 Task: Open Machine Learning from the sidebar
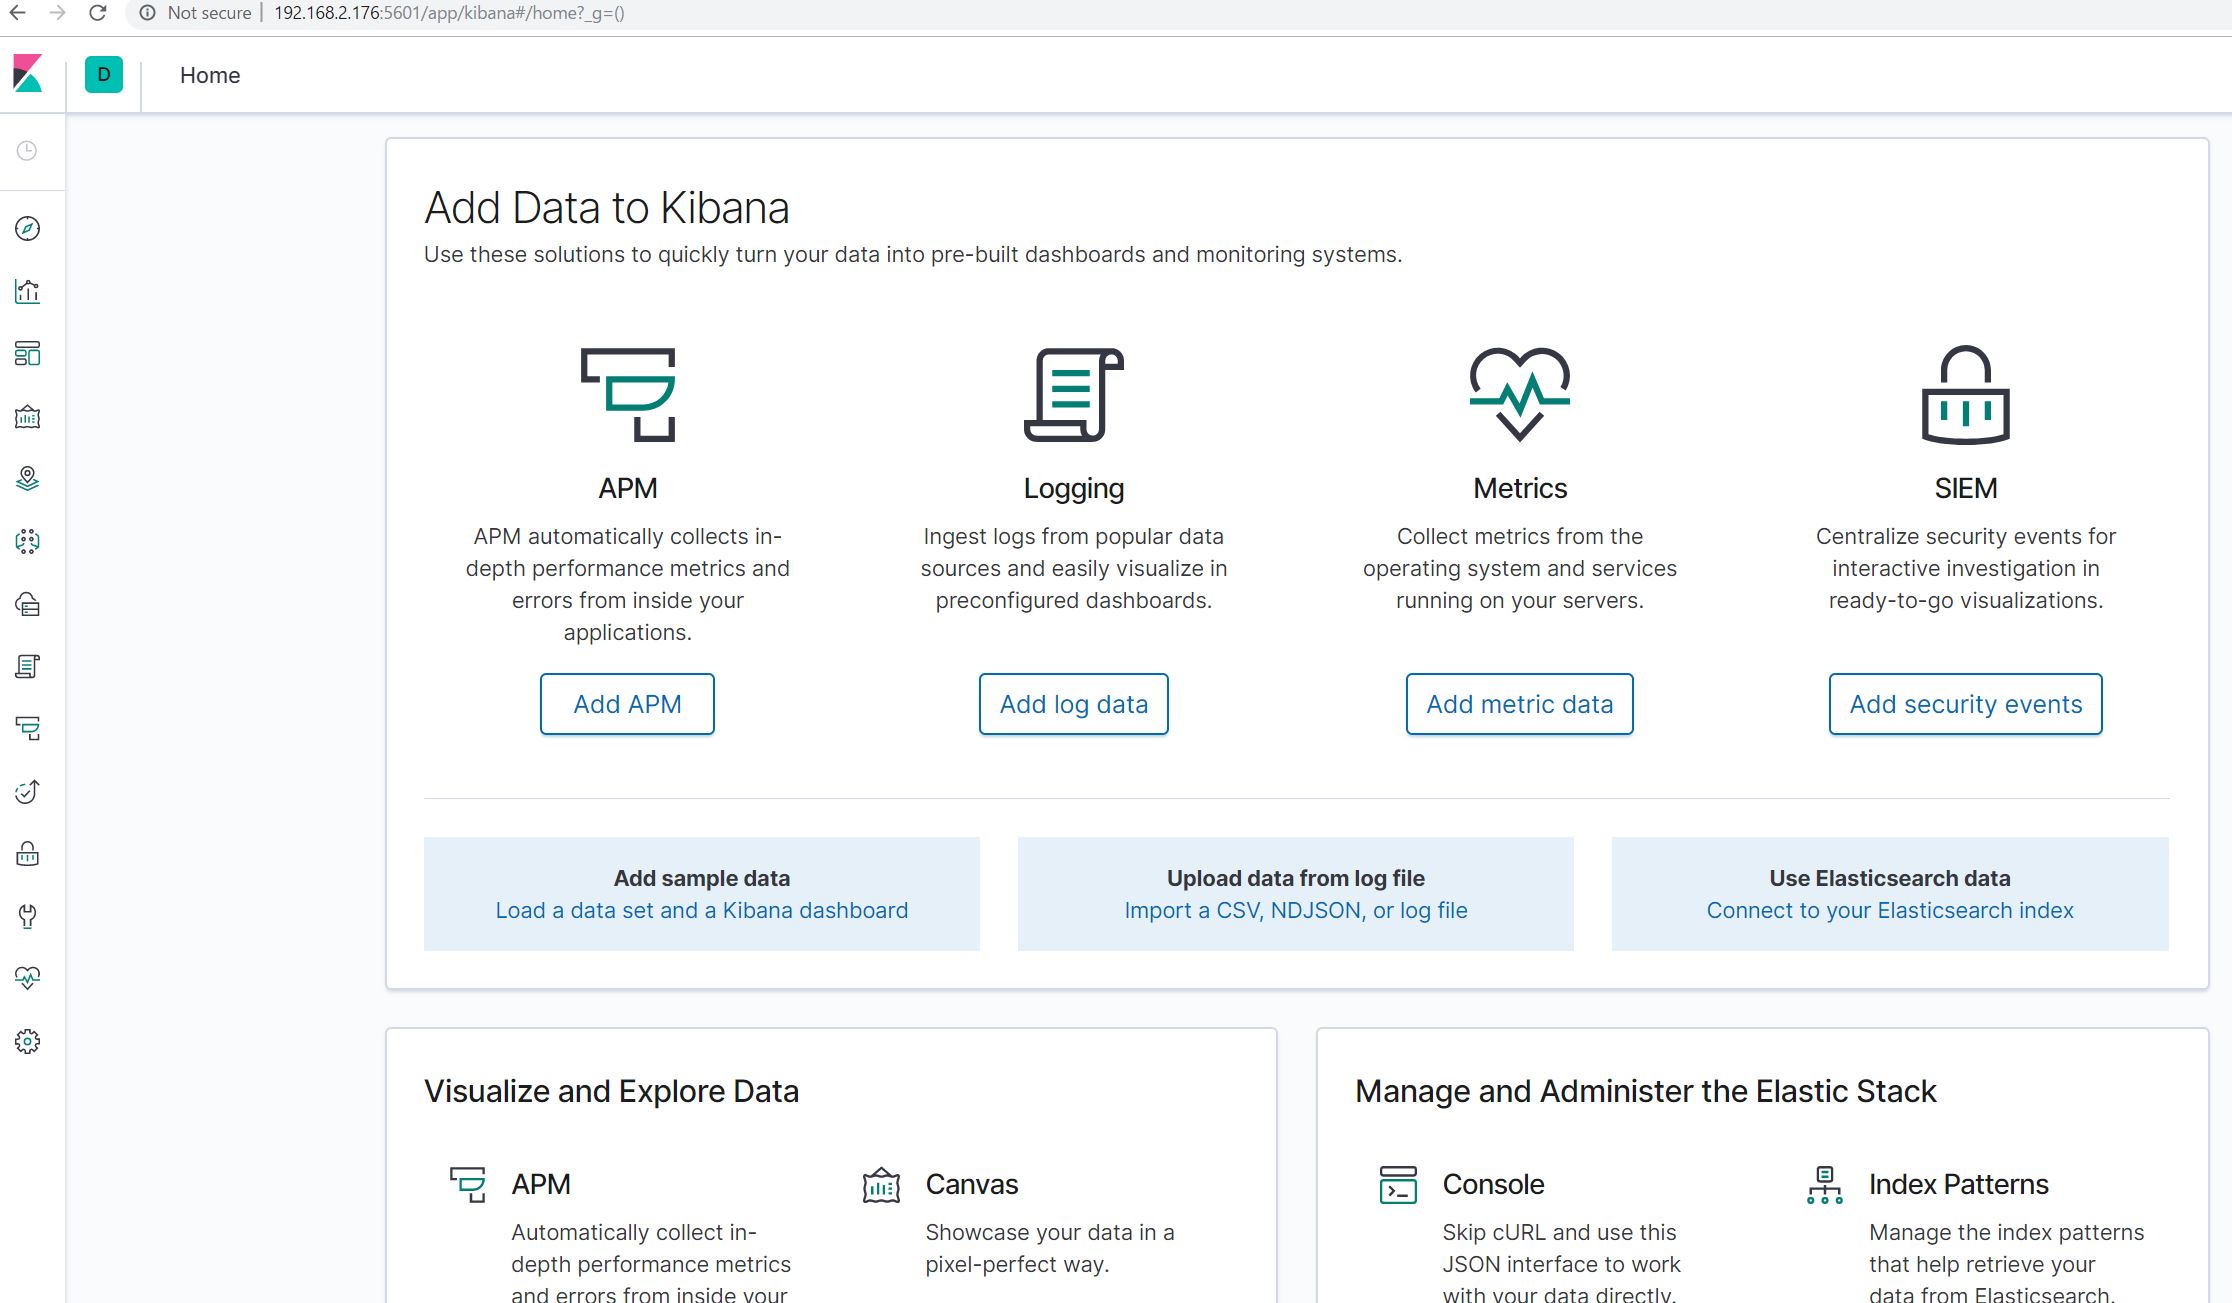[28, 542]
